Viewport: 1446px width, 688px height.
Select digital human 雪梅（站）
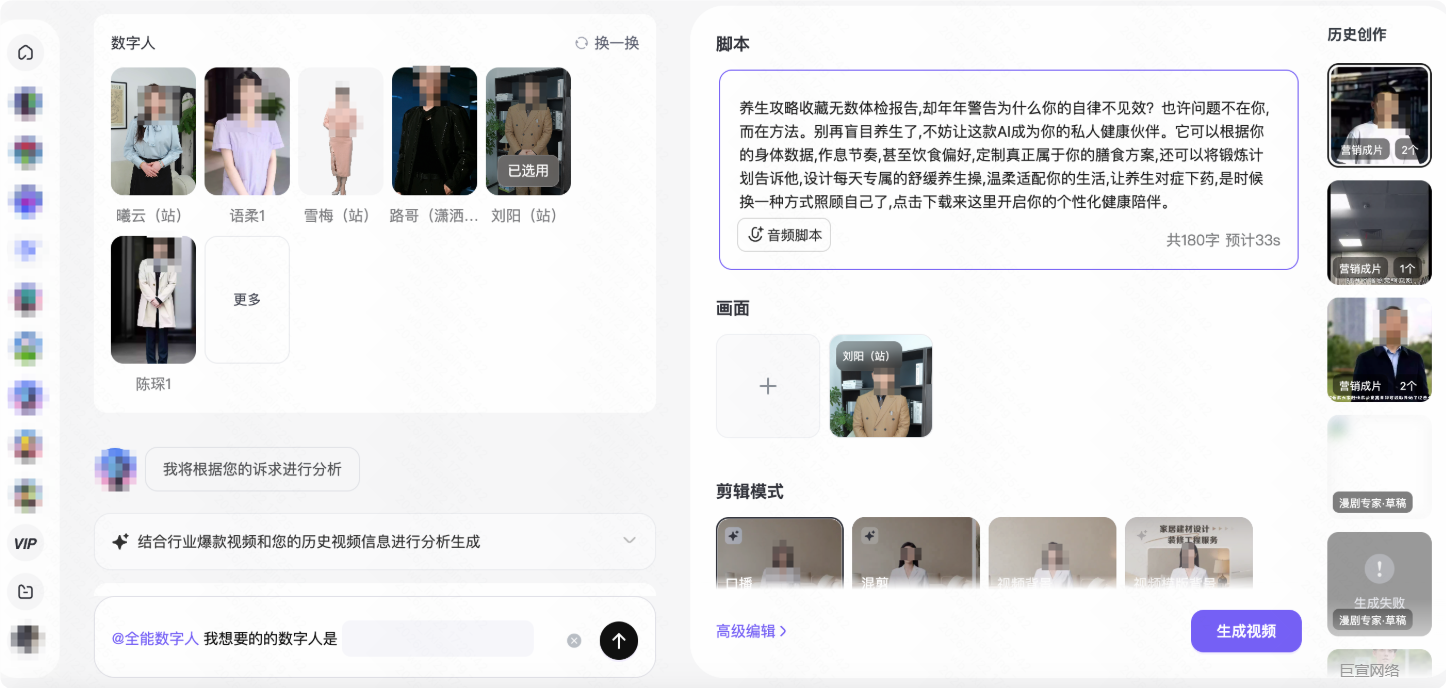341,131
